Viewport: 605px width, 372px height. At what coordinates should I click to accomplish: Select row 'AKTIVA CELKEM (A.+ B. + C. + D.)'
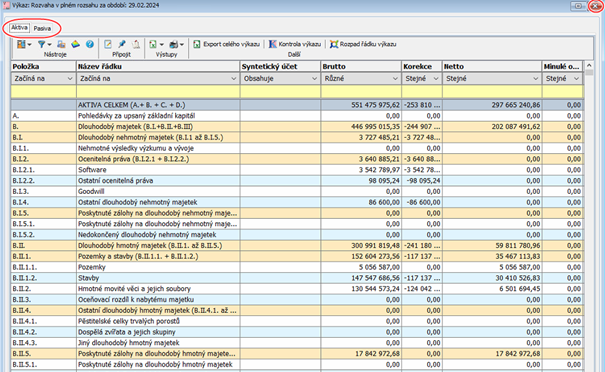tap(297, 105)
